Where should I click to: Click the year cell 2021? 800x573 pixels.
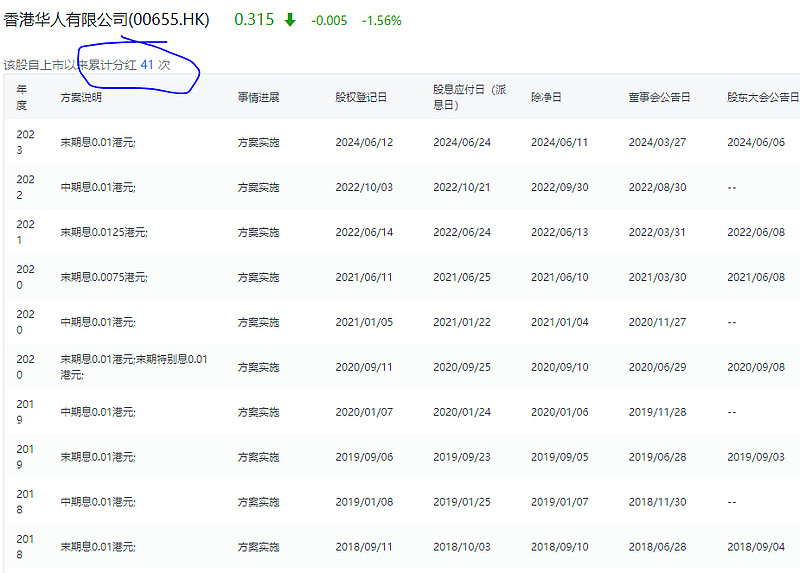click(25, 232)
